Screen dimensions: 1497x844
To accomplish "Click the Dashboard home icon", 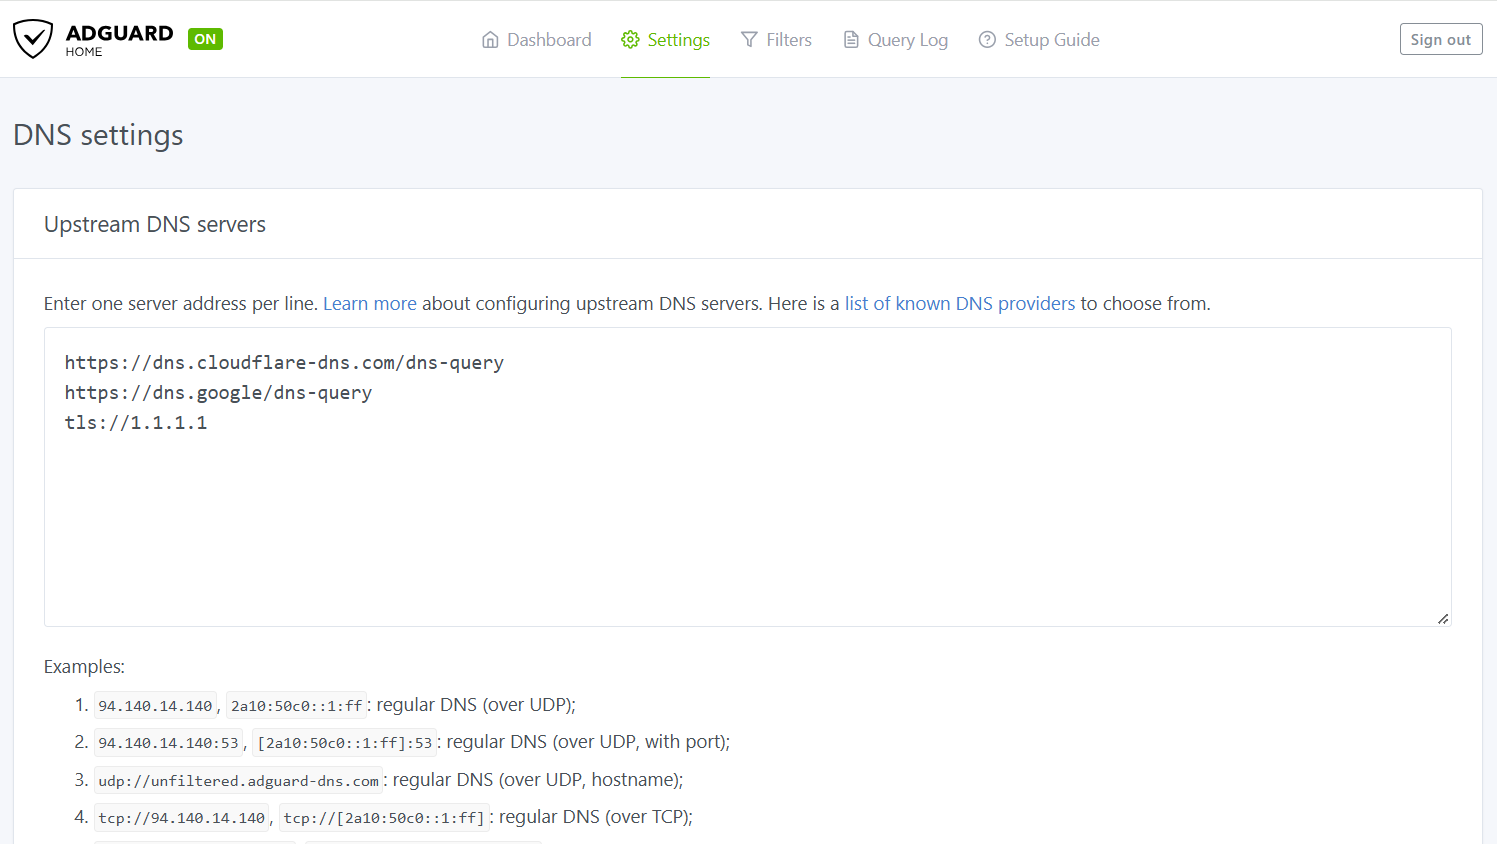I will 490,40.
